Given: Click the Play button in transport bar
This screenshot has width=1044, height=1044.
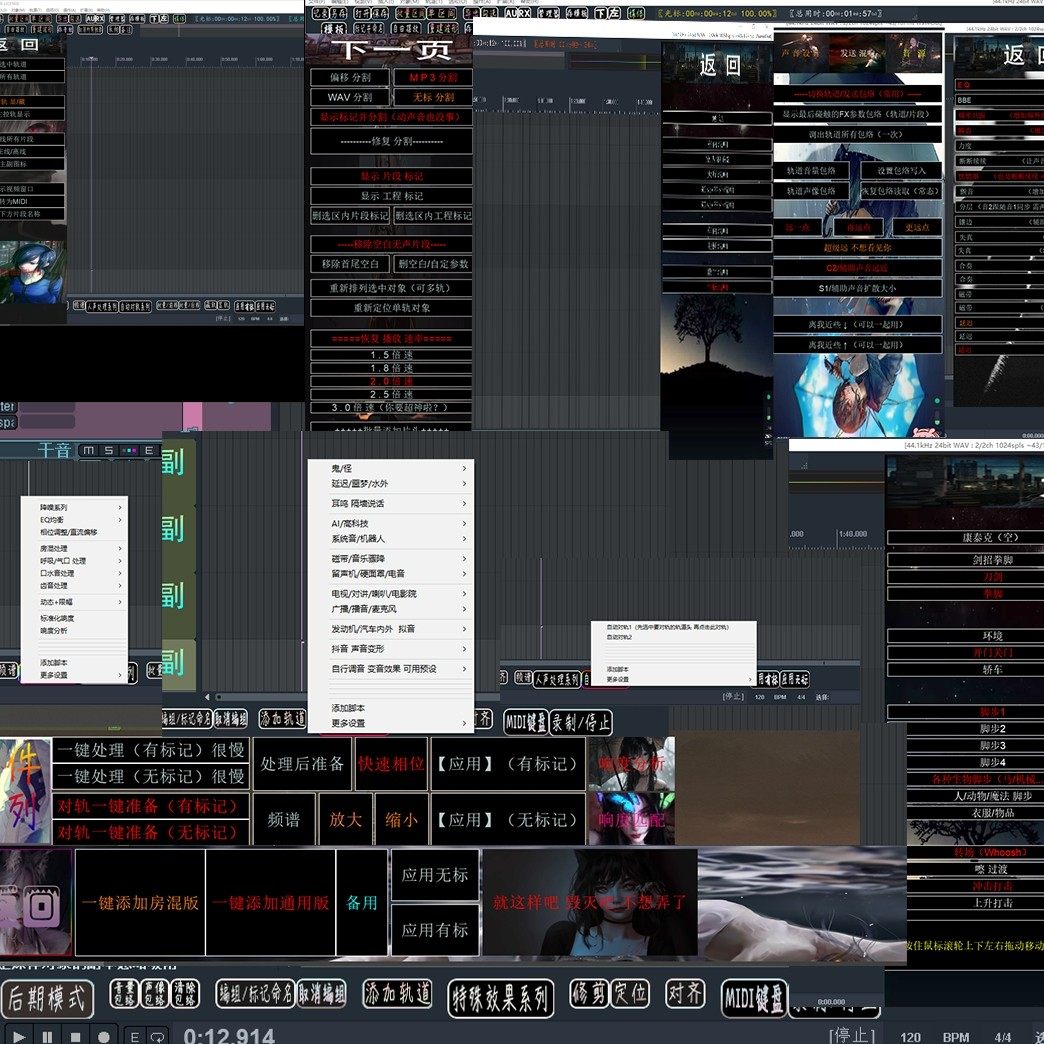Looking at the screenshot, I should click(18, 1037).
